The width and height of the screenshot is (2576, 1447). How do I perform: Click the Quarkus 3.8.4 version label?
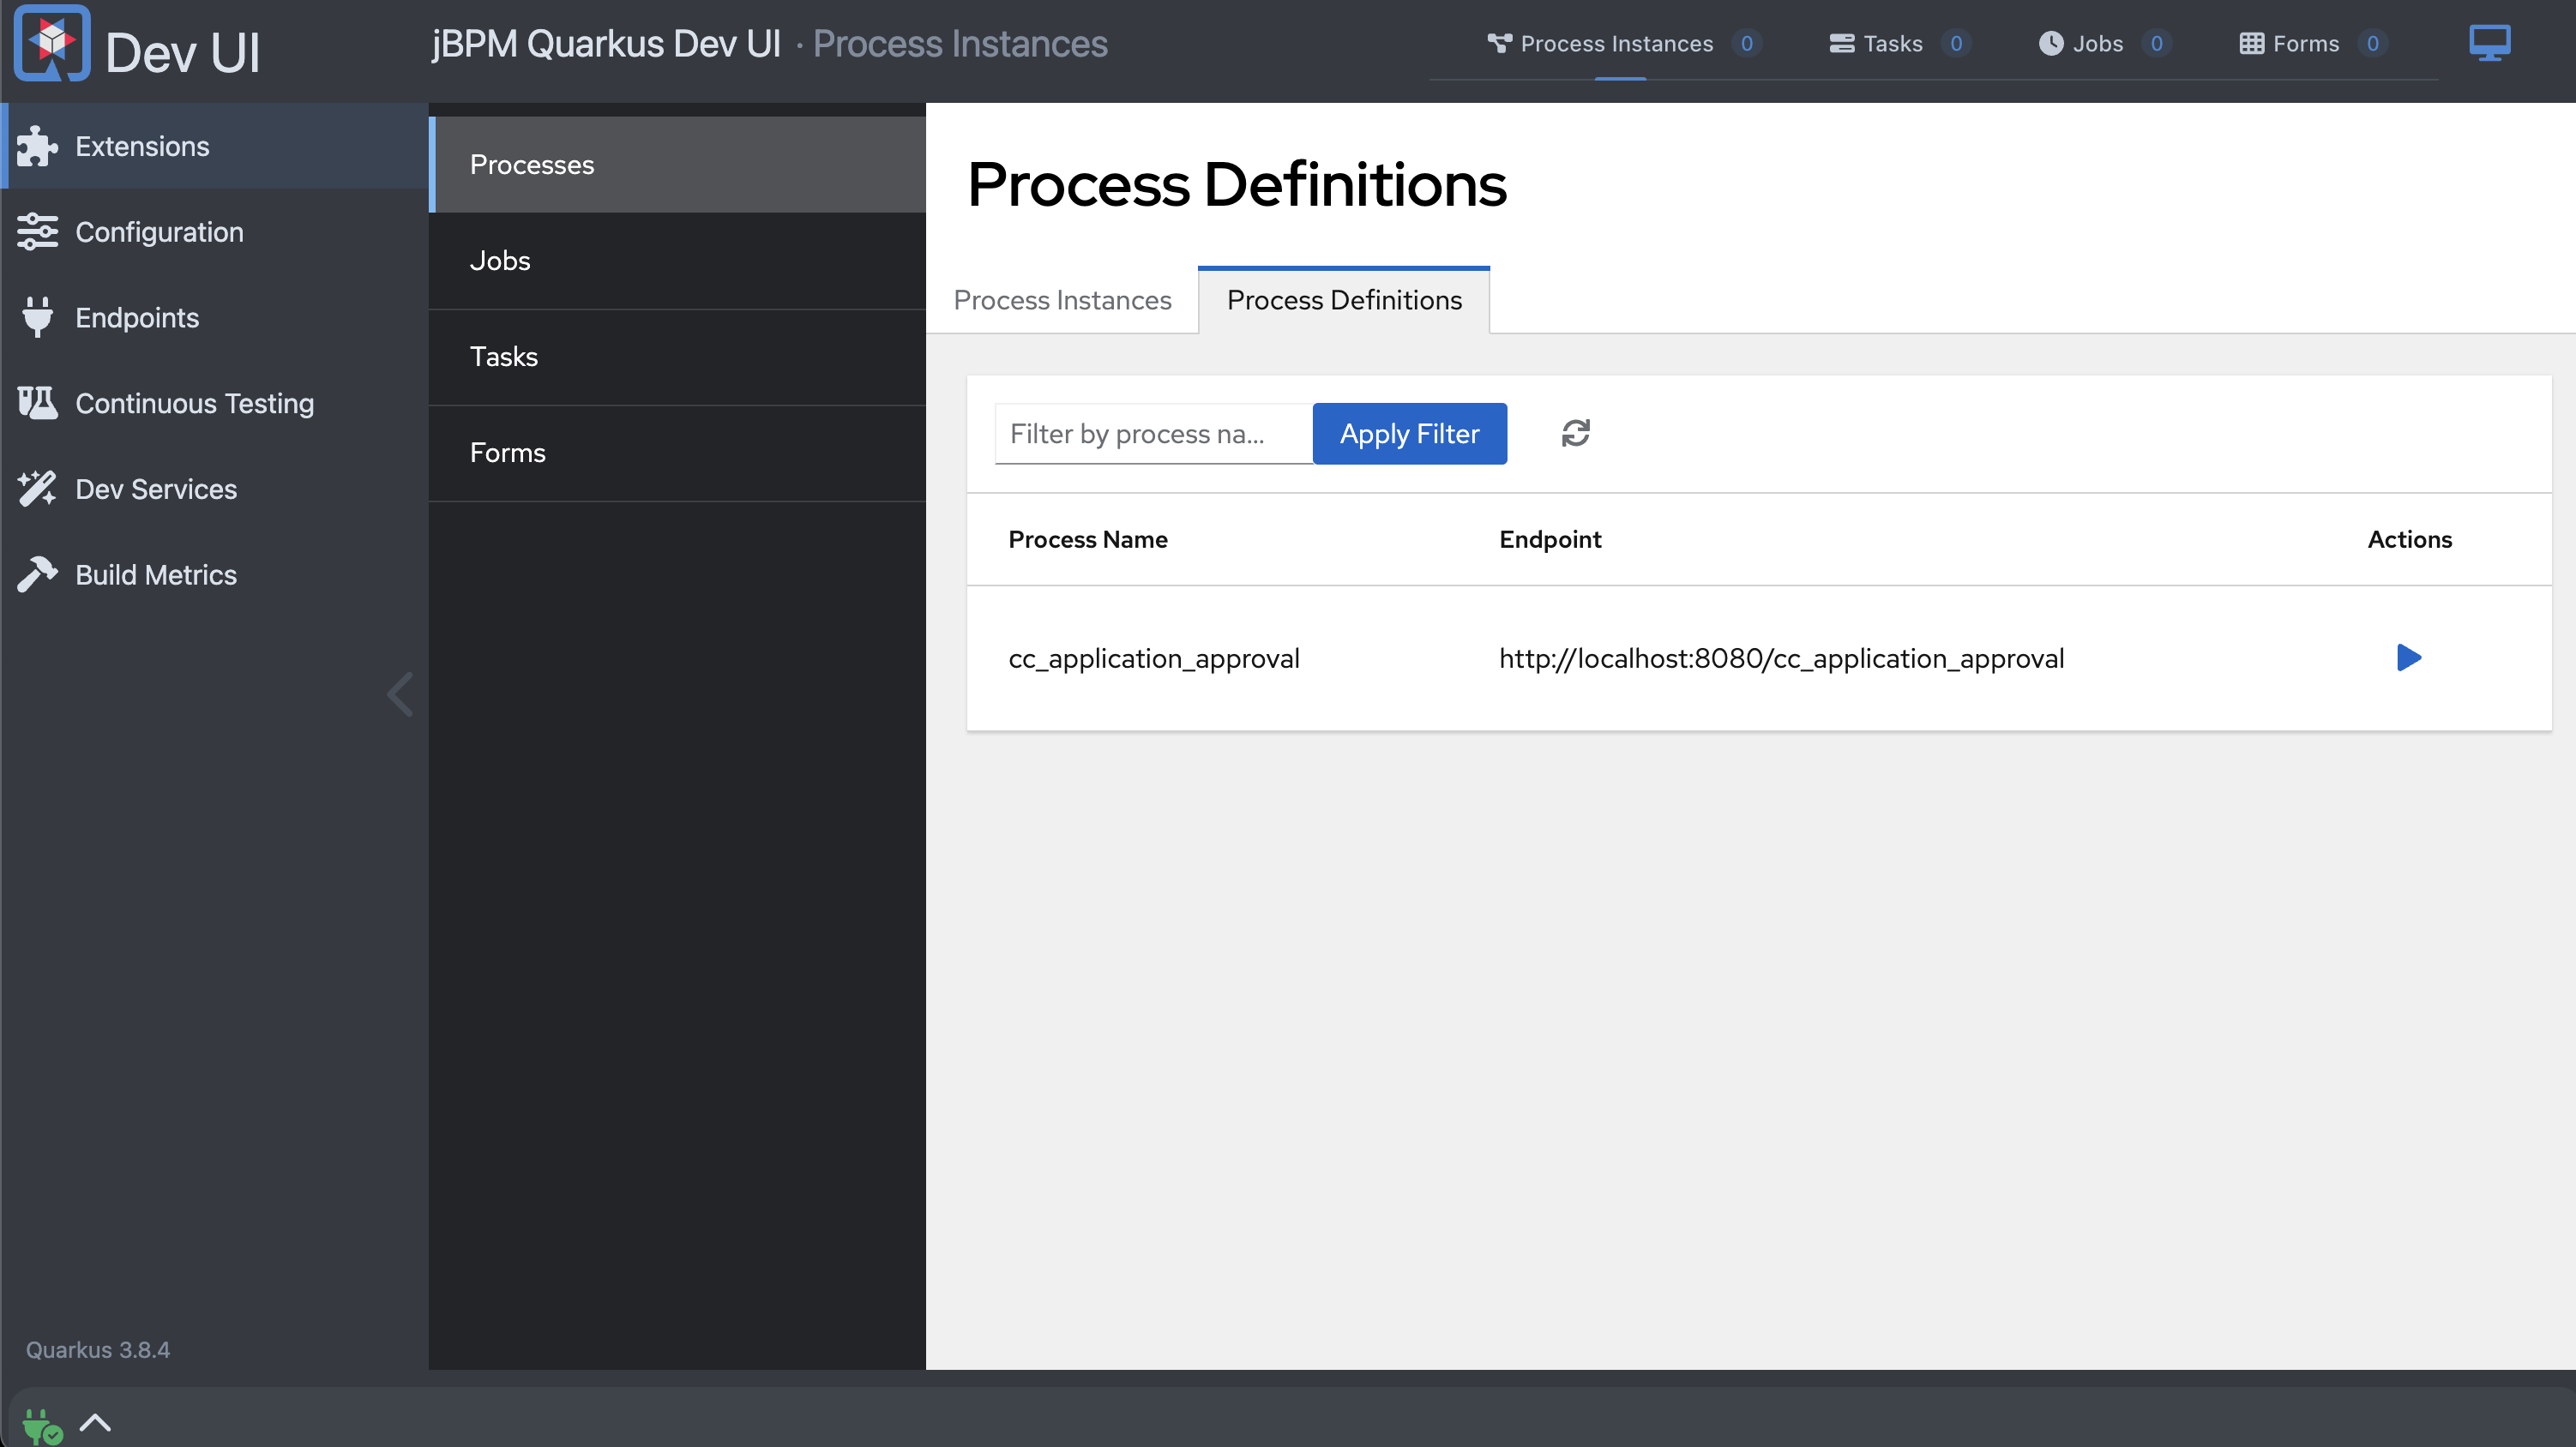pyautogui.click(x=98, y=1349)
